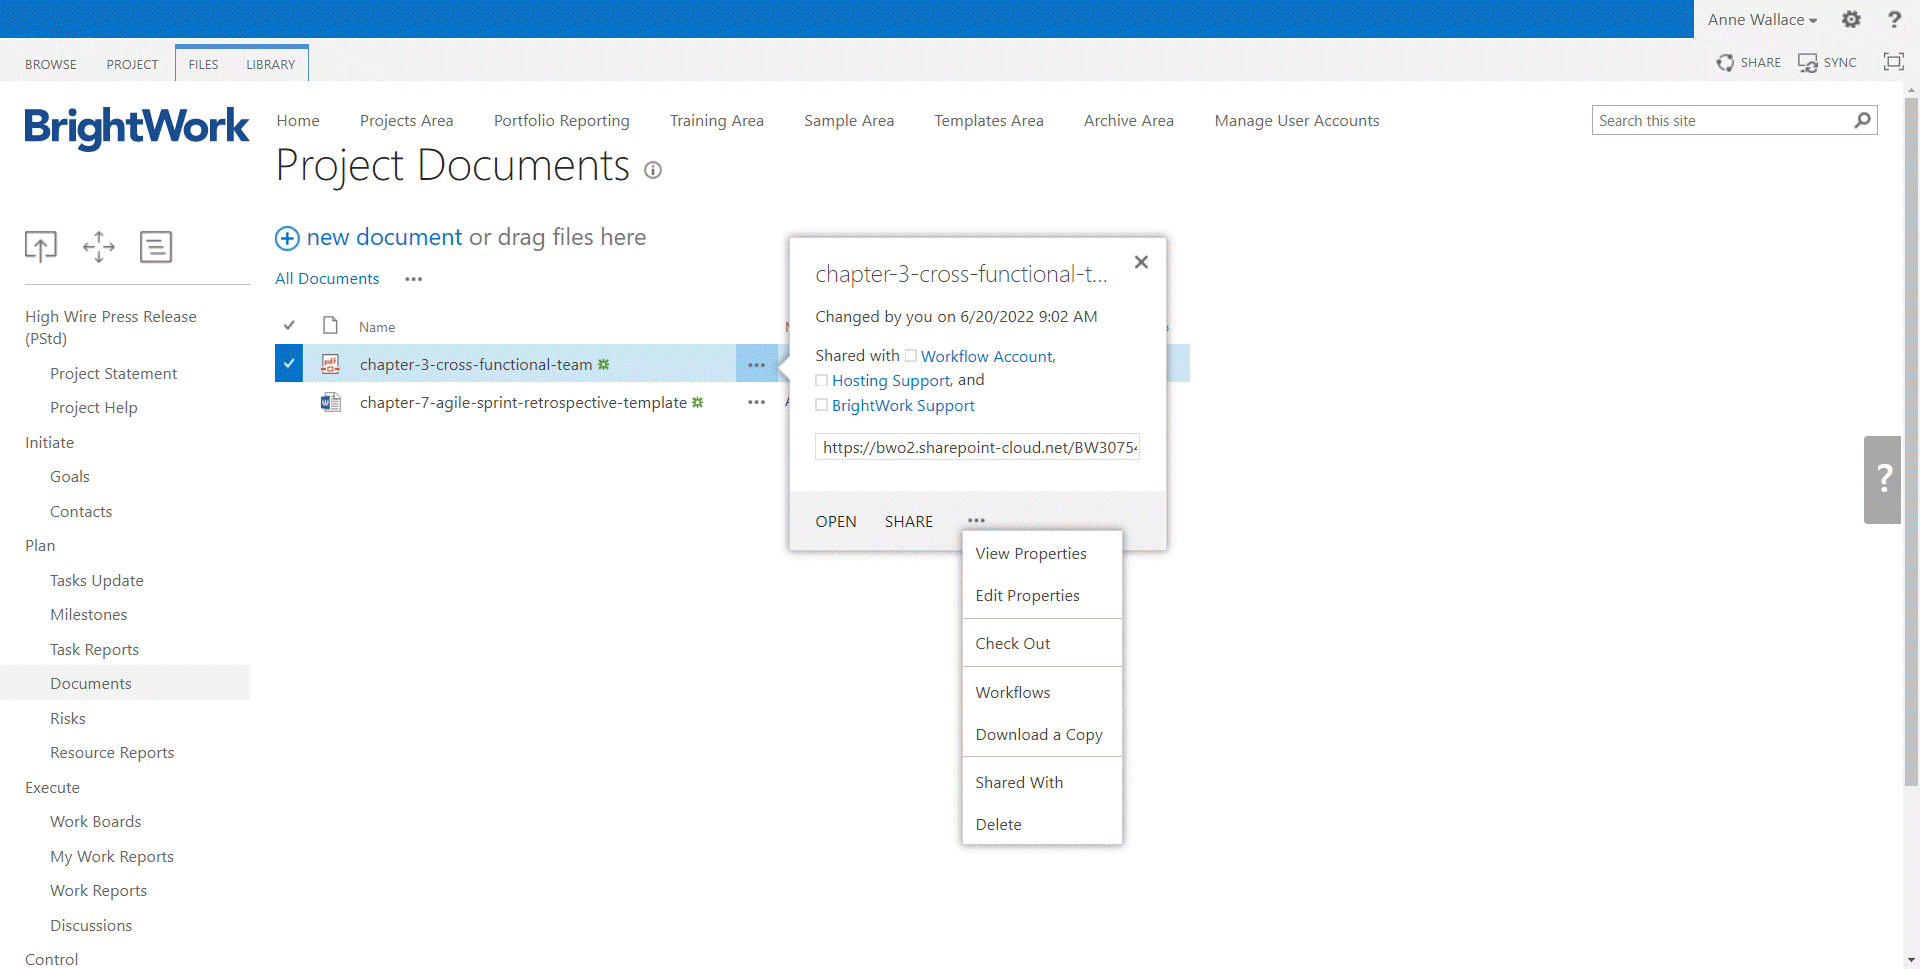Open the Anne Wallace user dropdown
Viewport: 1920px width, 969px height.
click(1761, 20)
